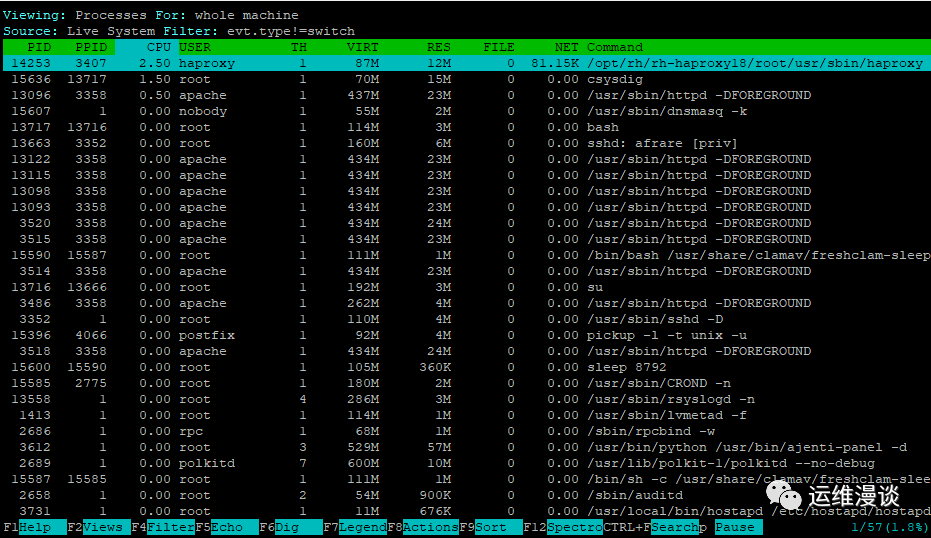Select the hostapd process row 3731
Viewport: 931px width, 538px height.
(x=466, y=512)
